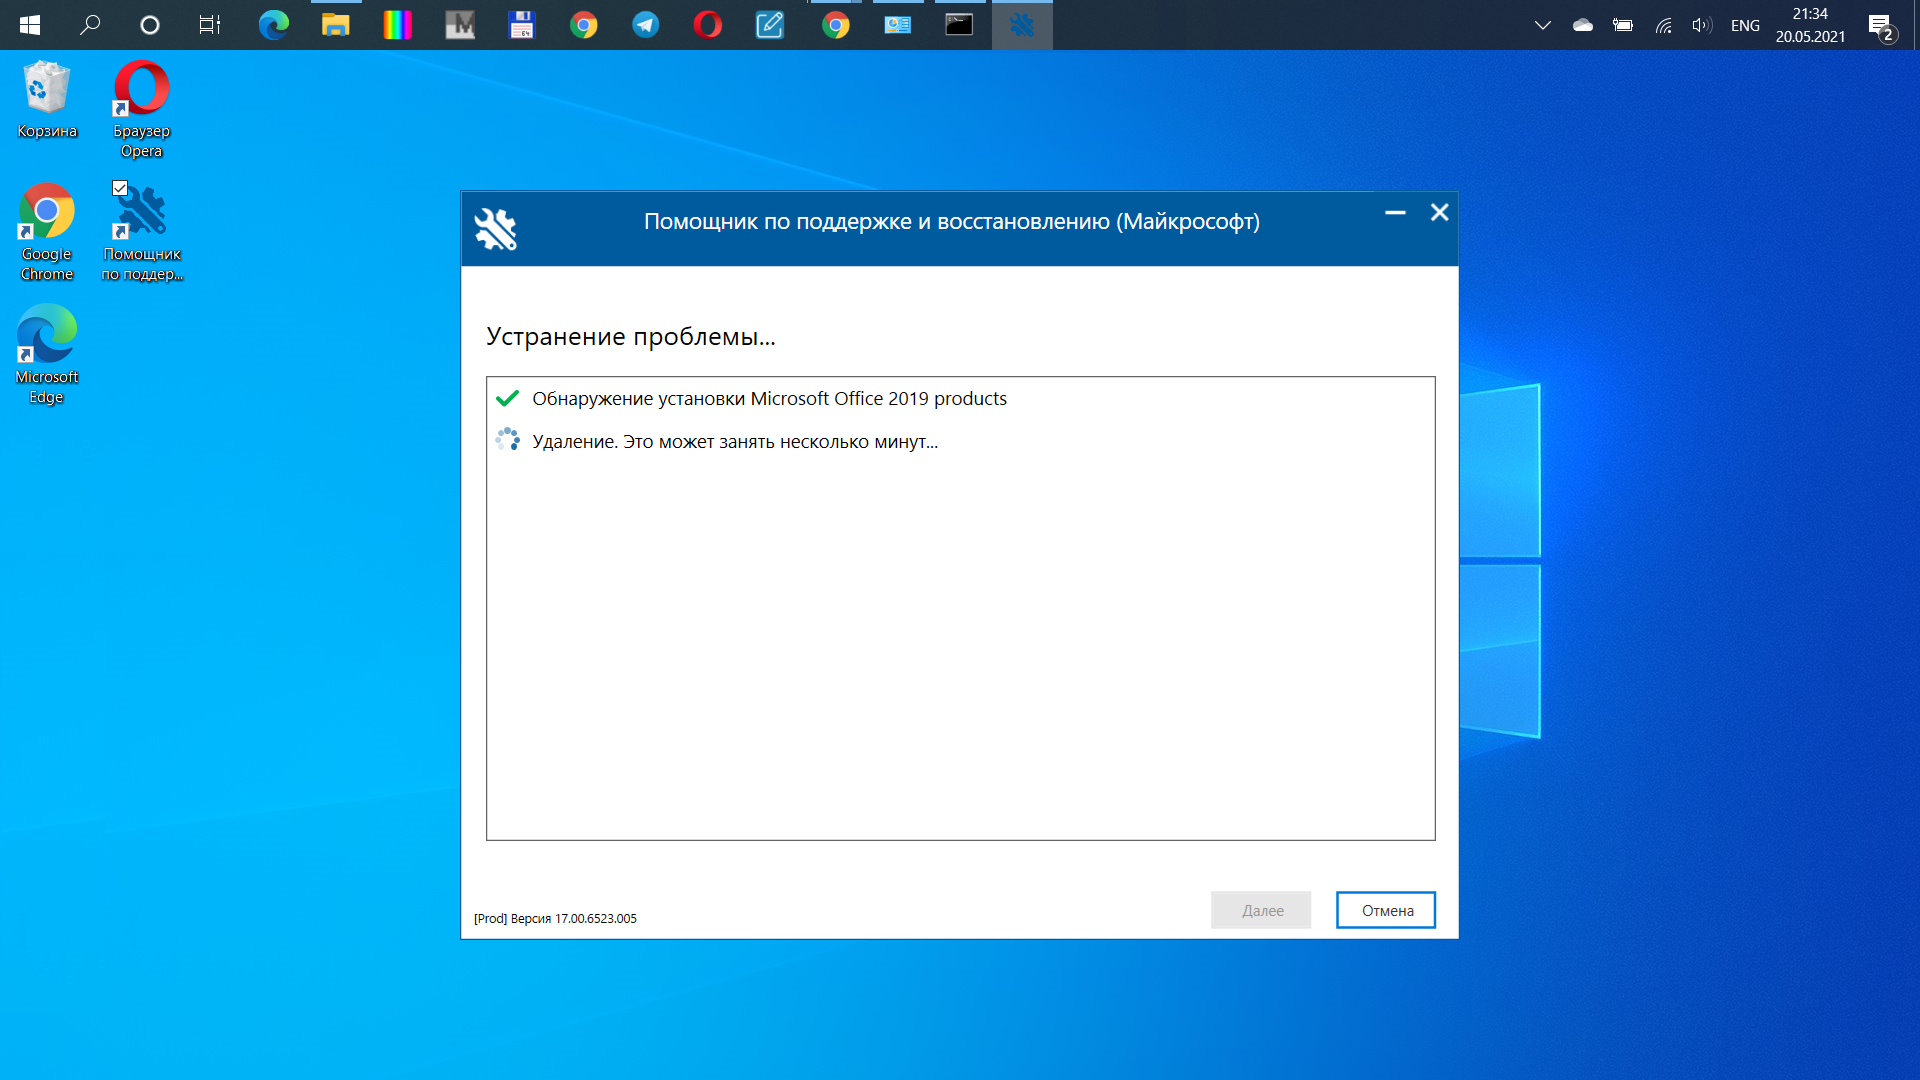Toggle the checkbox on Помощник по поддержке shortcut

click(x=120, y=188)
